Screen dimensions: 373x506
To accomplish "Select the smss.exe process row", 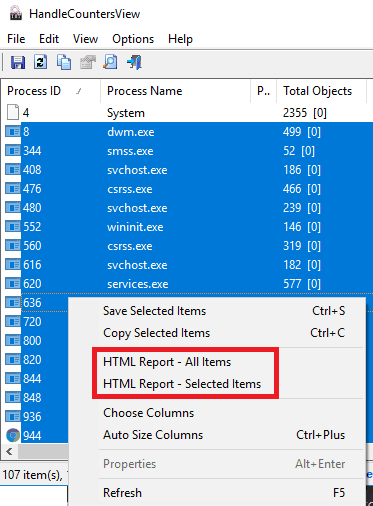I will click(187, 151).
